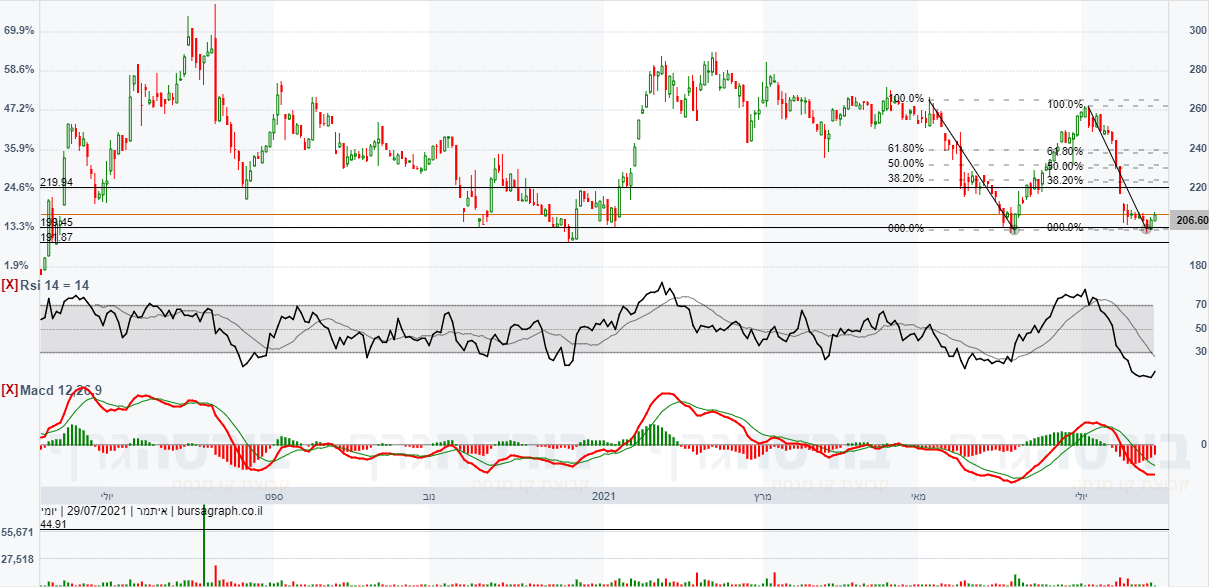Screen dimensions: 1209x587
Task: Click the 69.9% left axis label
Action: (20, 31)
